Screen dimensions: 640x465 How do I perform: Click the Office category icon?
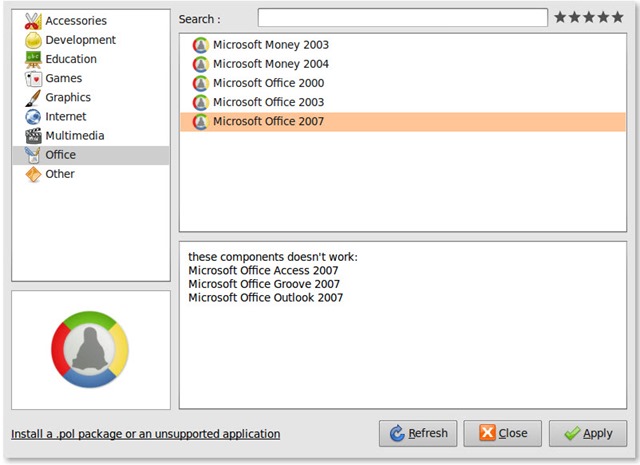click(x=33, y=155)
